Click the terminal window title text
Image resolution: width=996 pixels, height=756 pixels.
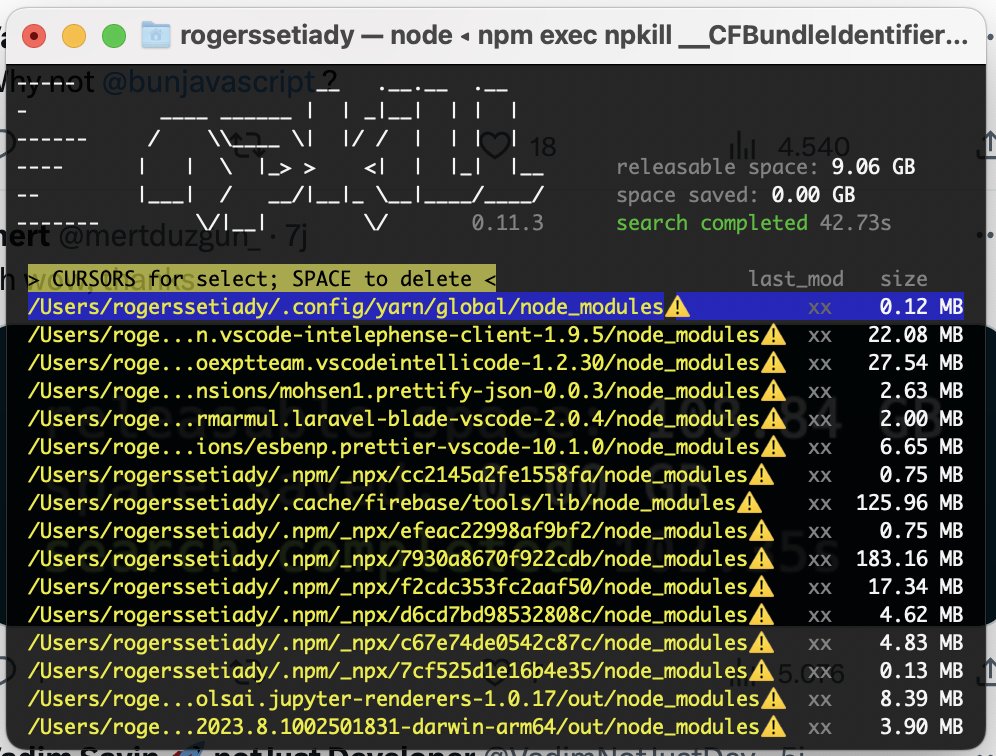tap(574, 36)
